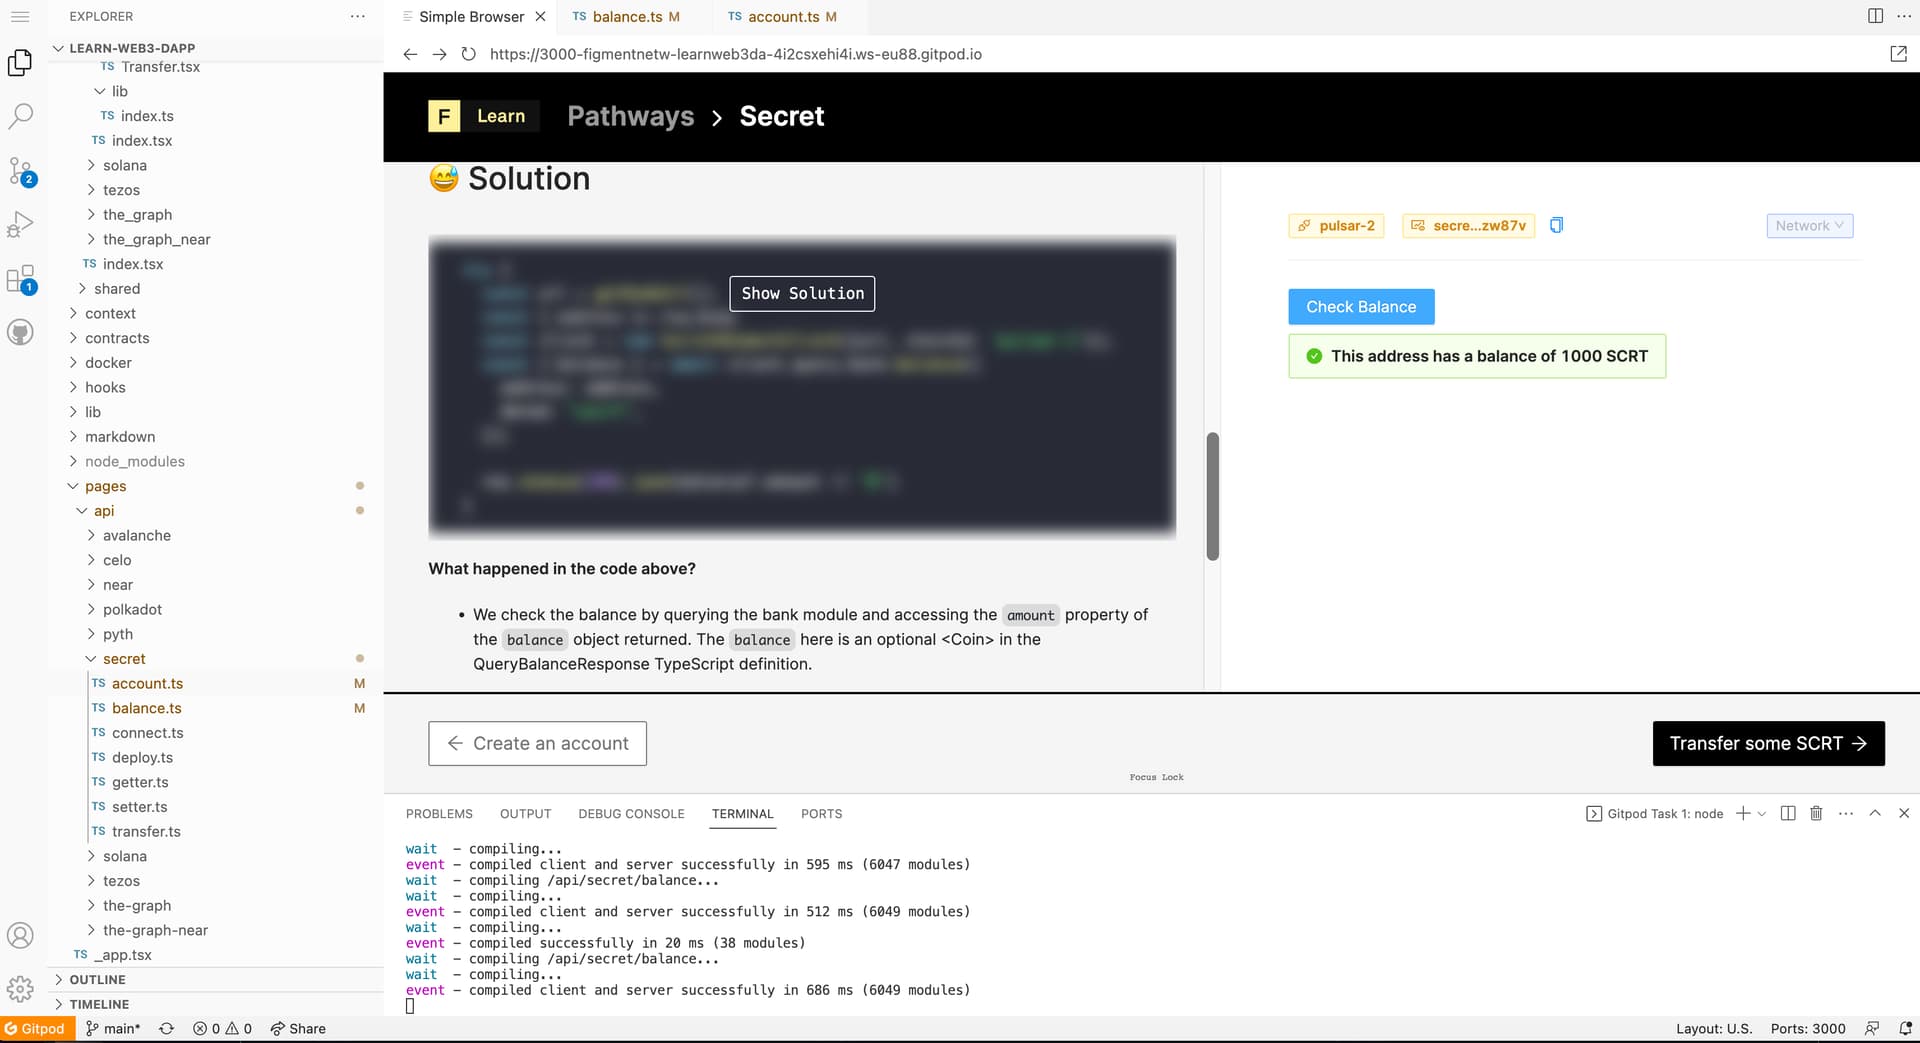
Task: Split the terminal panel
Action: 1788,814
